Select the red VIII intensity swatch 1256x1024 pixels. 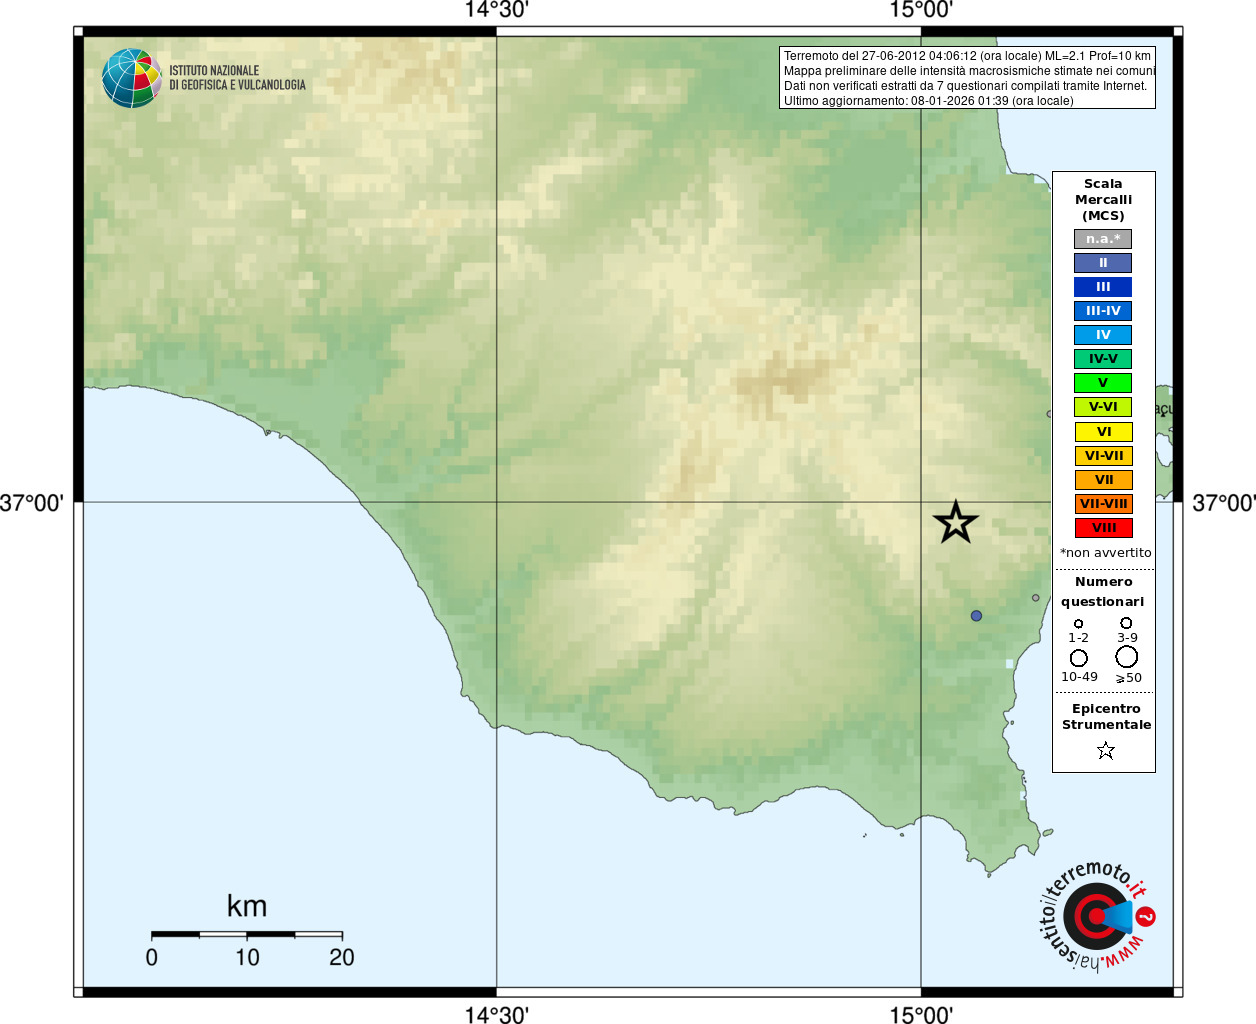(x=1103, y=528)
